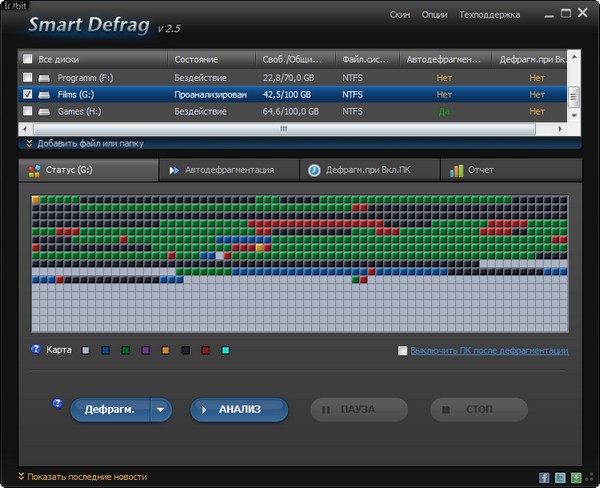Click the Facebook icon in the footer
The image size is (600, 488).
[x=545, y=478]
